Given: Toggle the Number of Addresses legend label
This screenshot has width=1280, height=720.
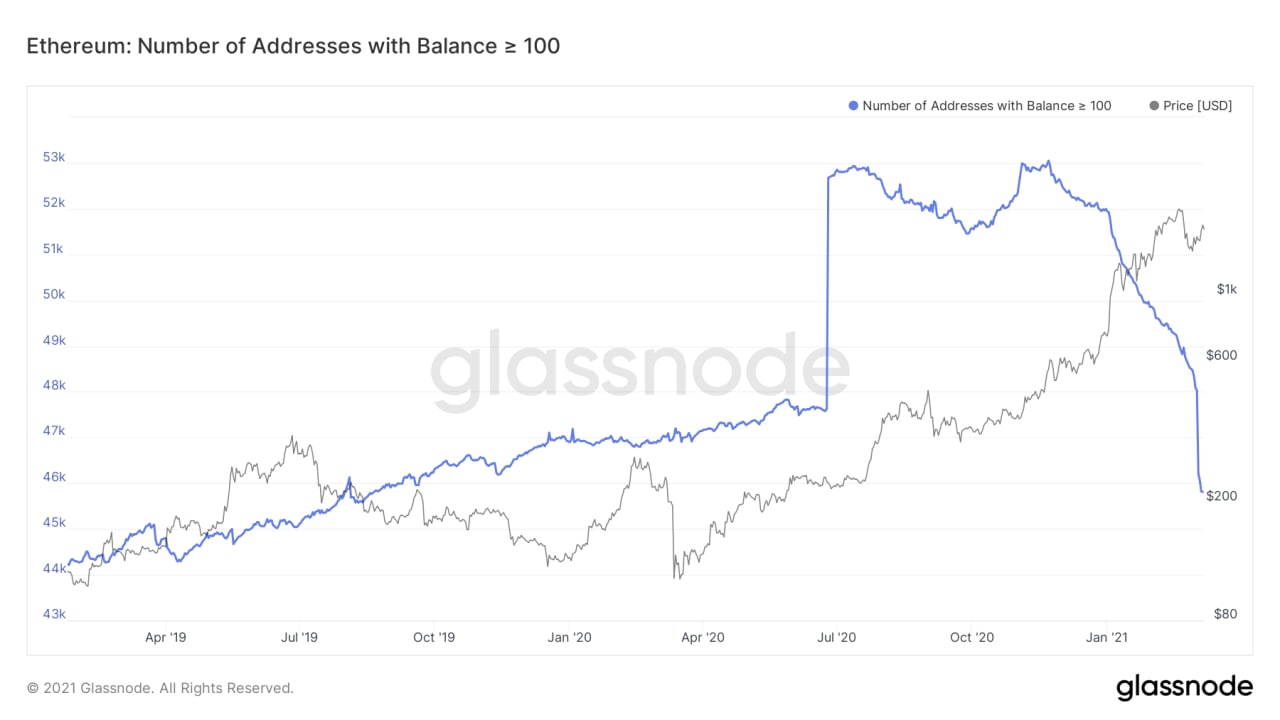Looking at the screenshot, I should (986, 106).
